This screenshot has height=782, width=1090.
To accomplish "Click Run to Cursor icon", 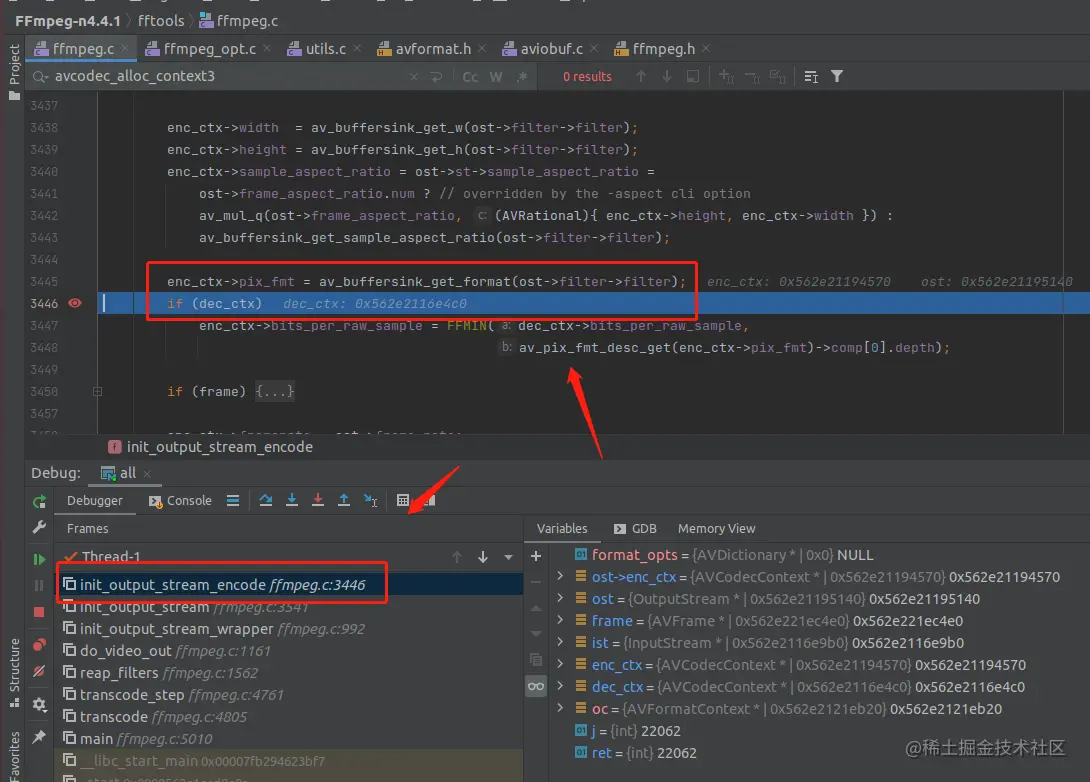I will pyautogui.click(x=371, y=500).
